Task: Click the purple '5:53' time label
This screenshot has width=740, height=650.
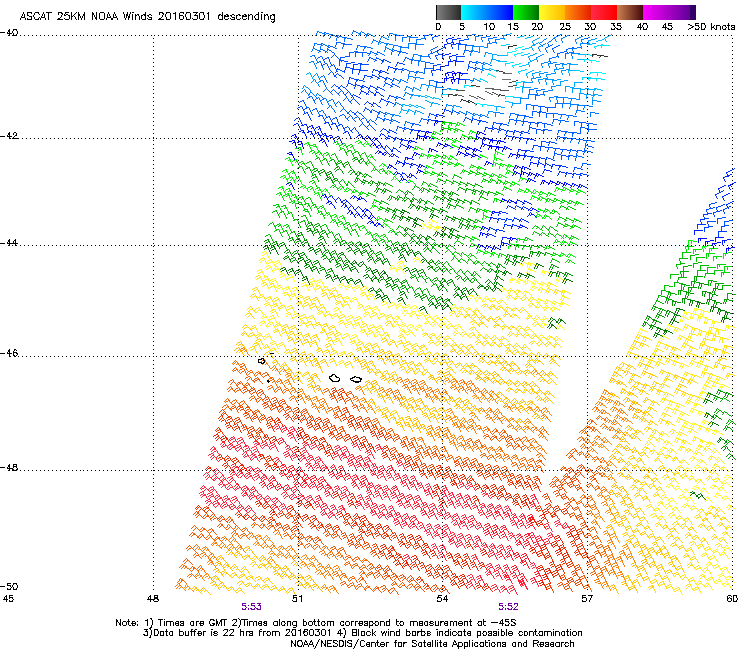Action: tap(251, 607)
